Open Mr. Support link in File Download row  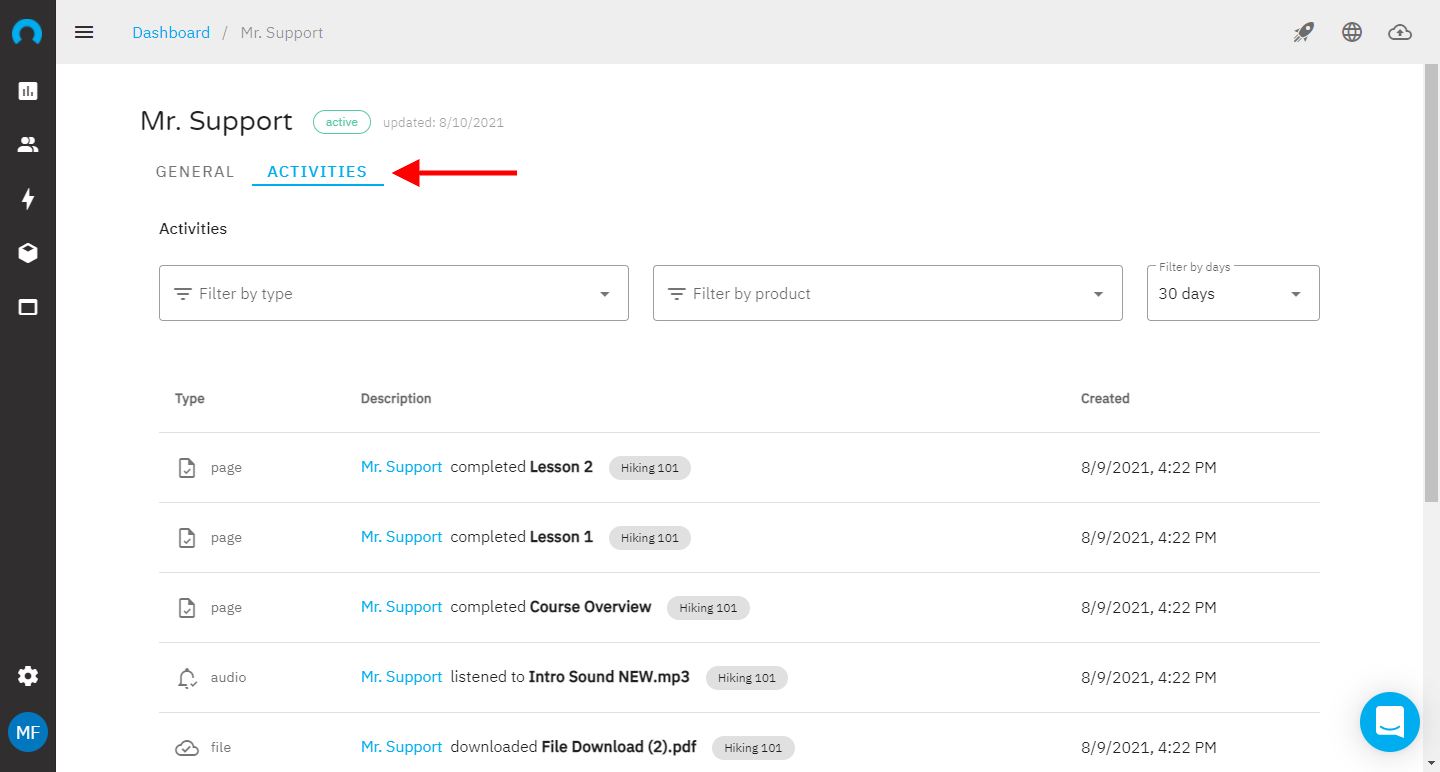pos(401,747)
